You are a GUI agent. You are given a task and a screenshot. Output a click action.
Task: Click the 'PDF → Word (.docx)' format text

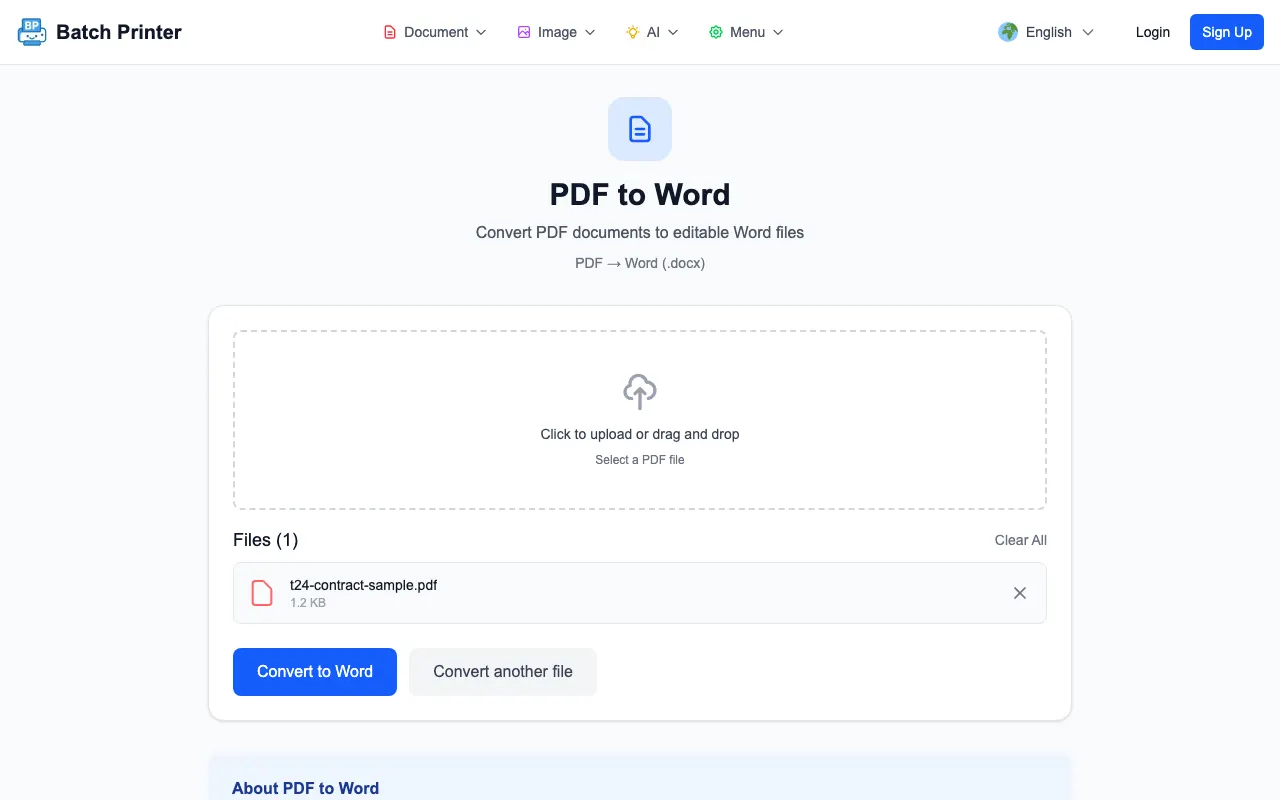click(x=640, y=263)
